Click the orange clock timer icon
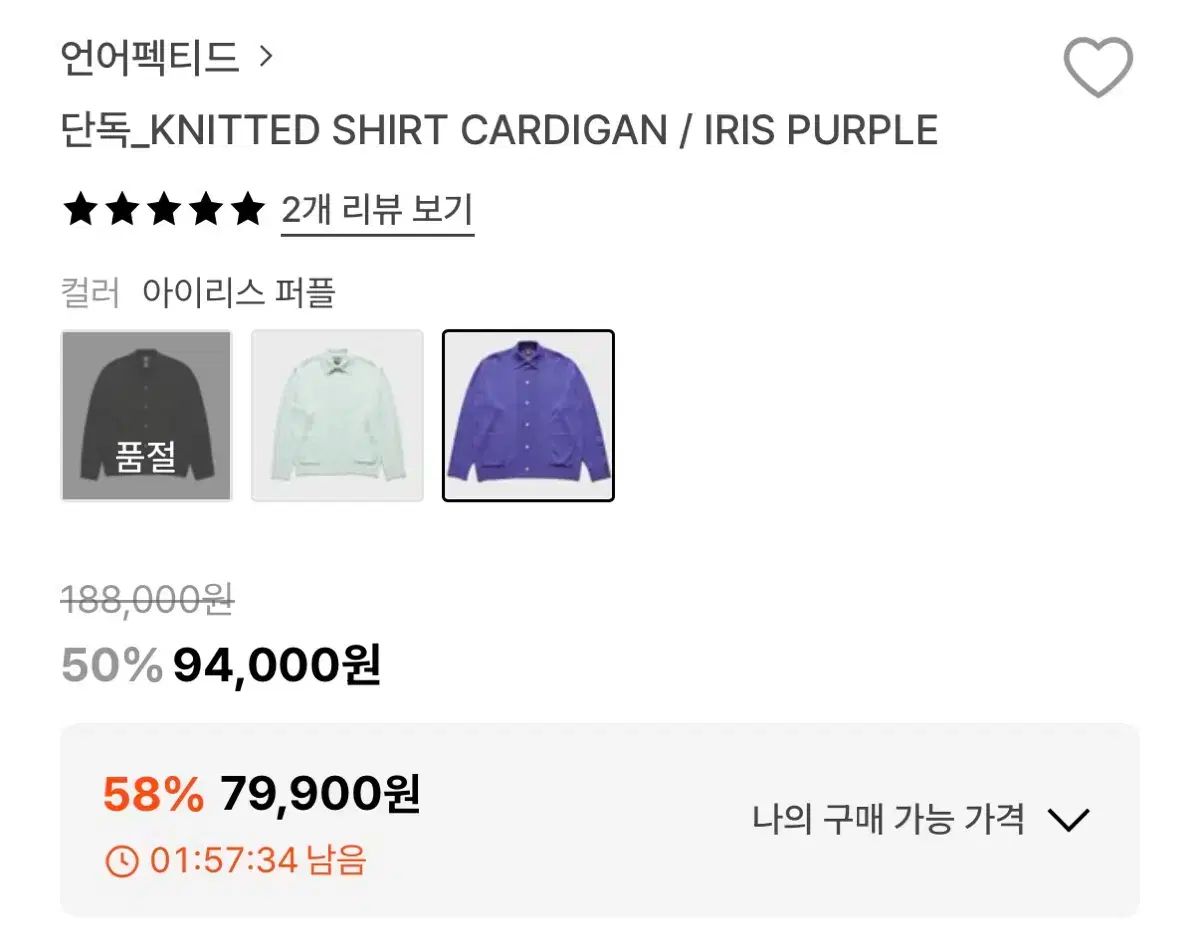Image resolution: width=1200 pixels, height=950 pixels. (121, 860)
